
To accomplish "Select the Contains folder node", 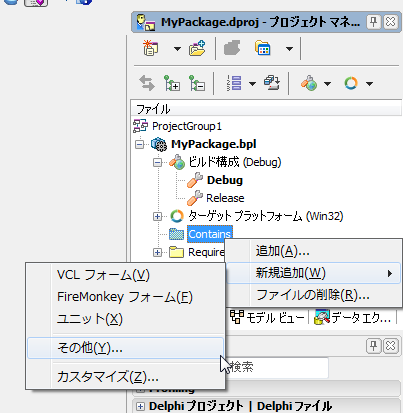I will pos(209,234).
